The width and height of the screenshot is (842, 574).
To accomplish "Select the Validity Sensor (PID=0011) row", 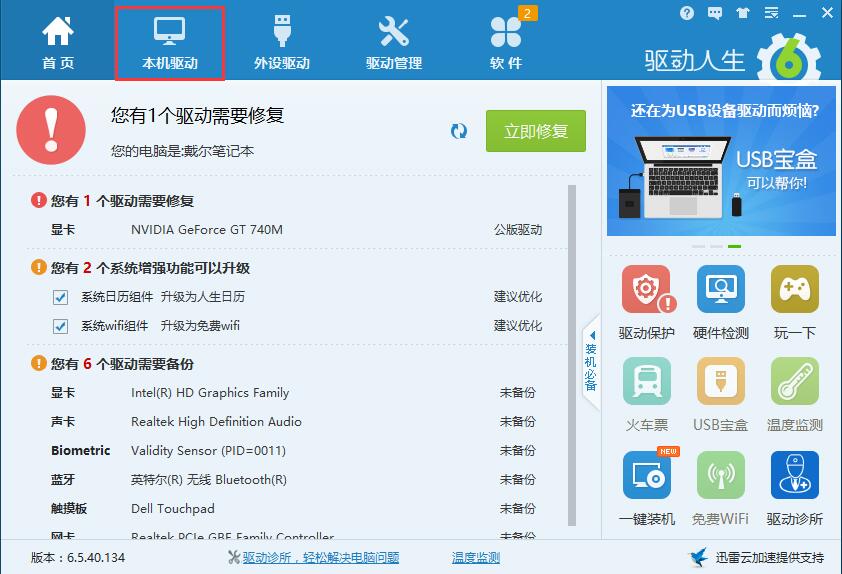I will click(x=294, y=451).
